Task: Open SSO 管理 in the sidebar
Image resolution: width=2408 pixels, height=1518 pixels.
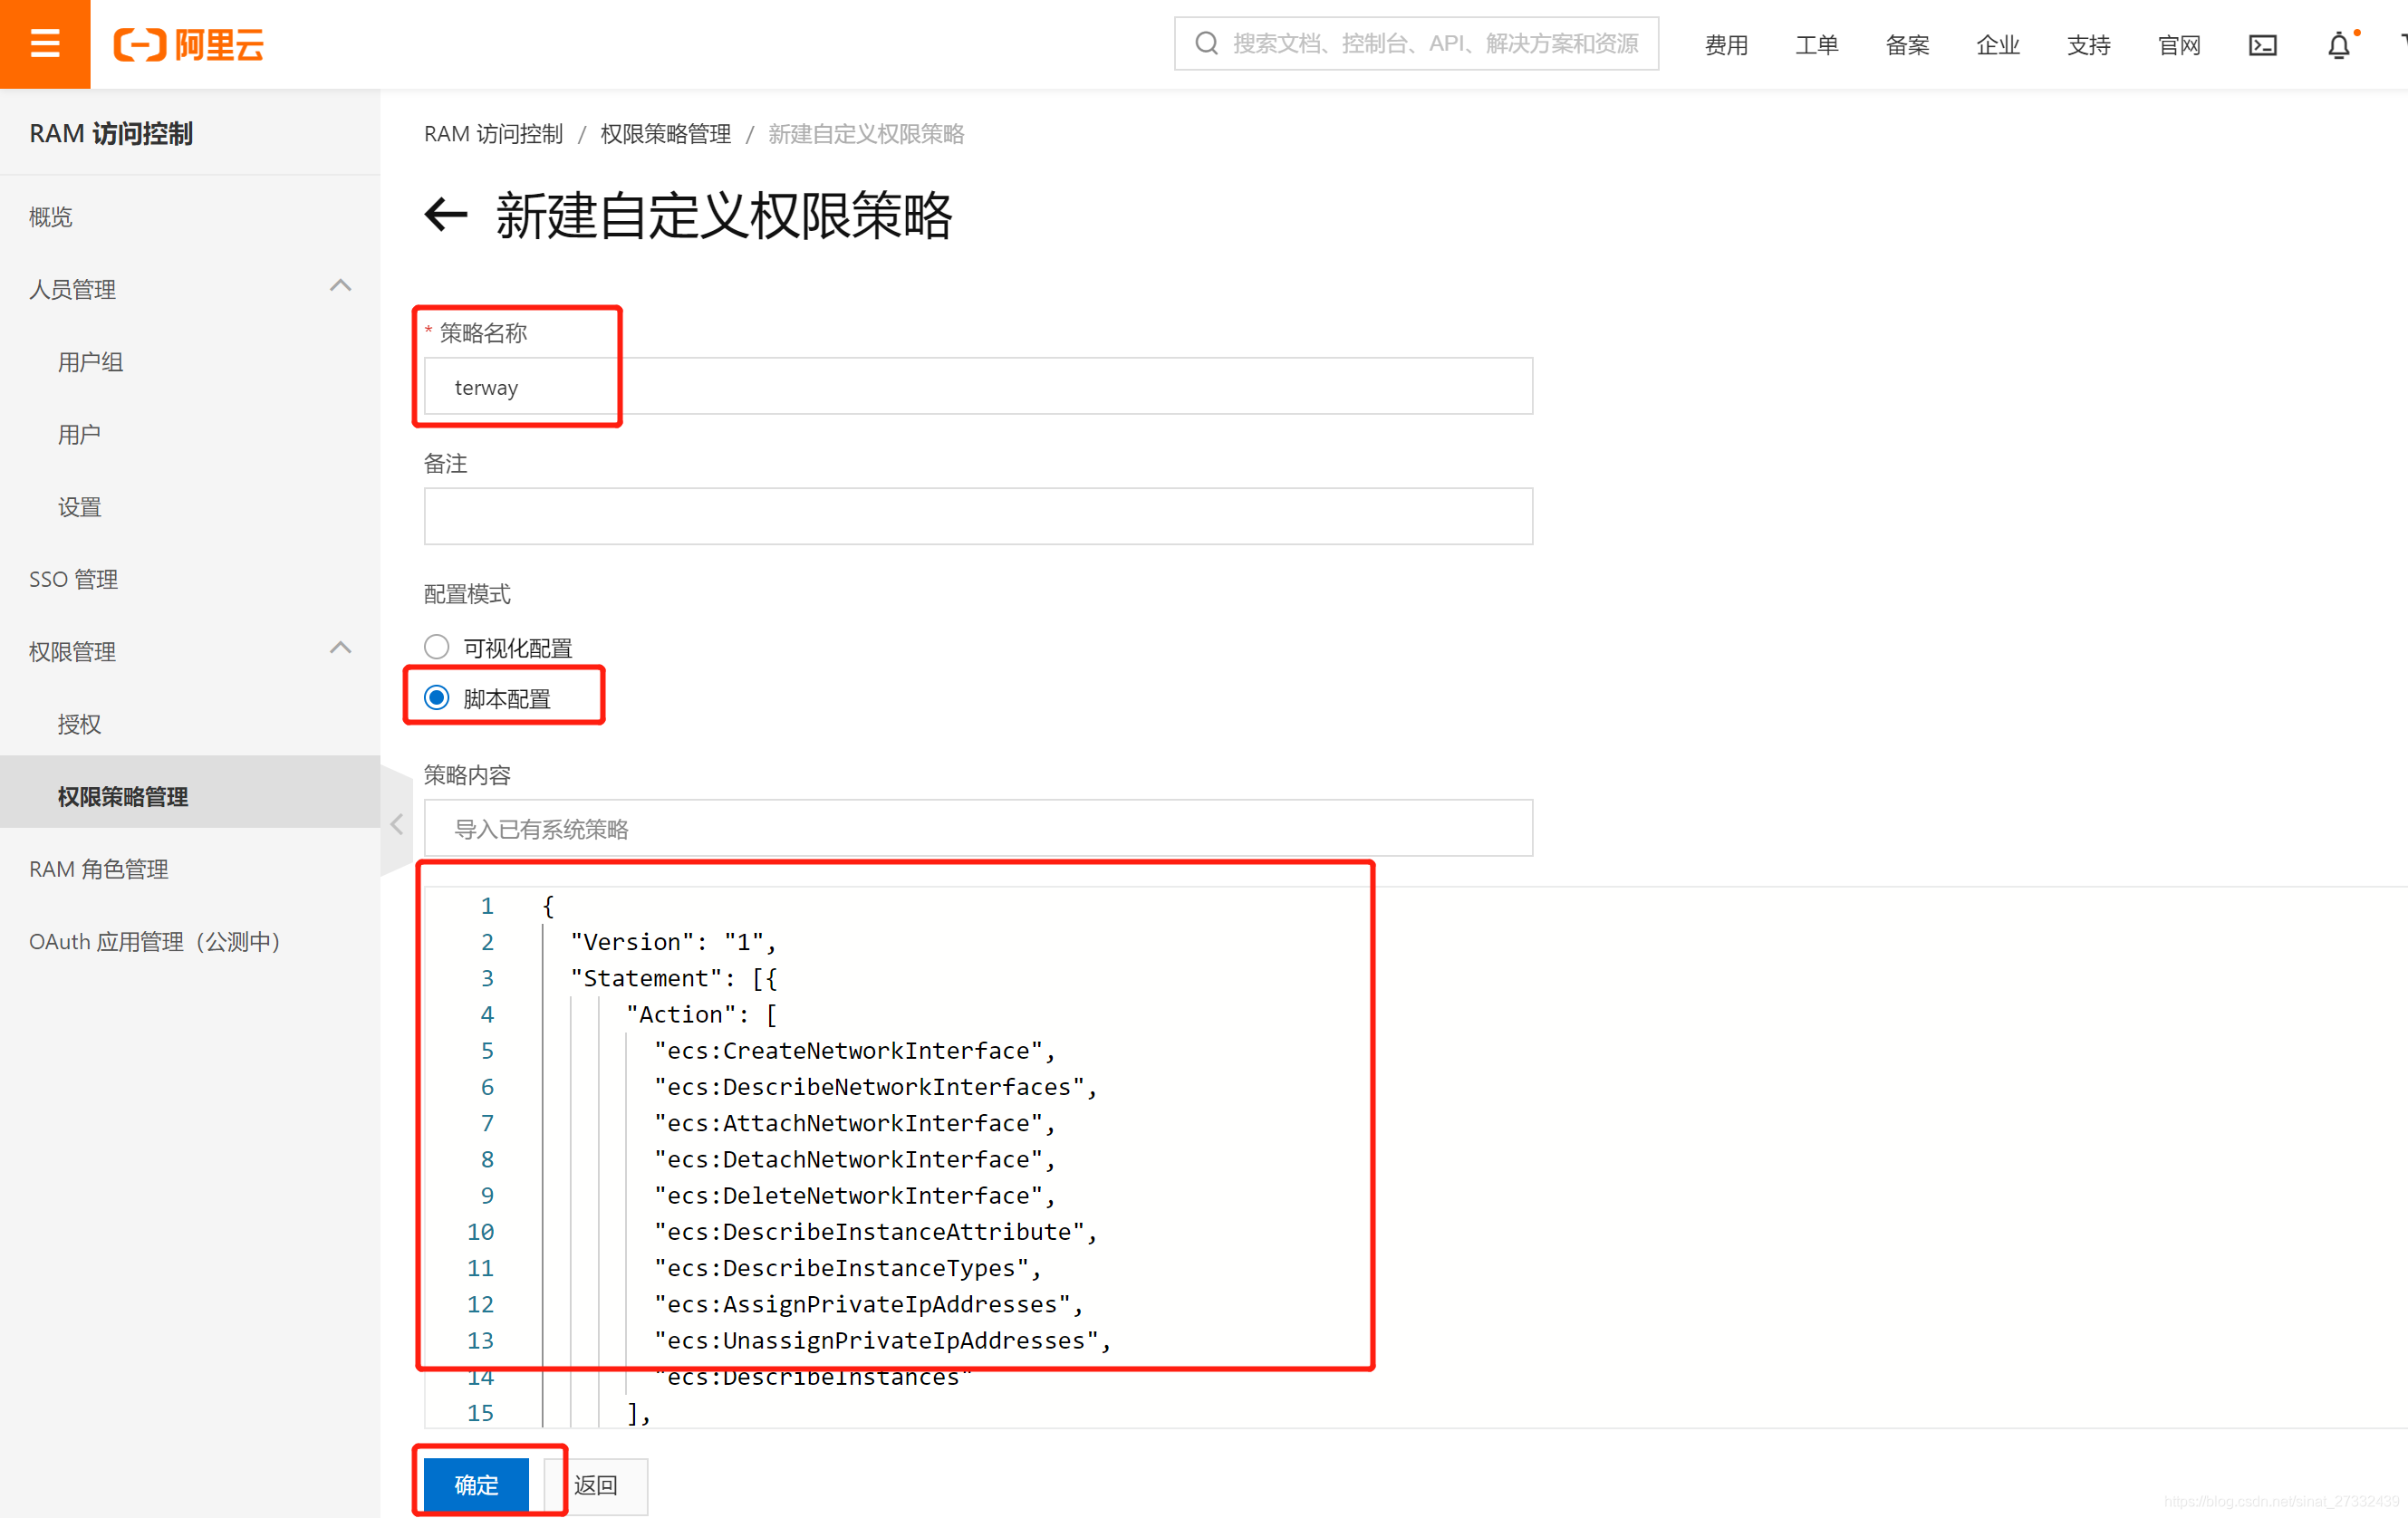Action: [x=73, y=579]
